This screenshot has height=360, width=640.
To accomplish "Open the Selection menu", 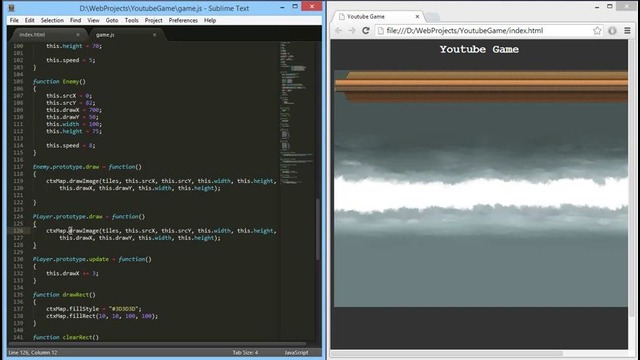I will pos(52,20).
